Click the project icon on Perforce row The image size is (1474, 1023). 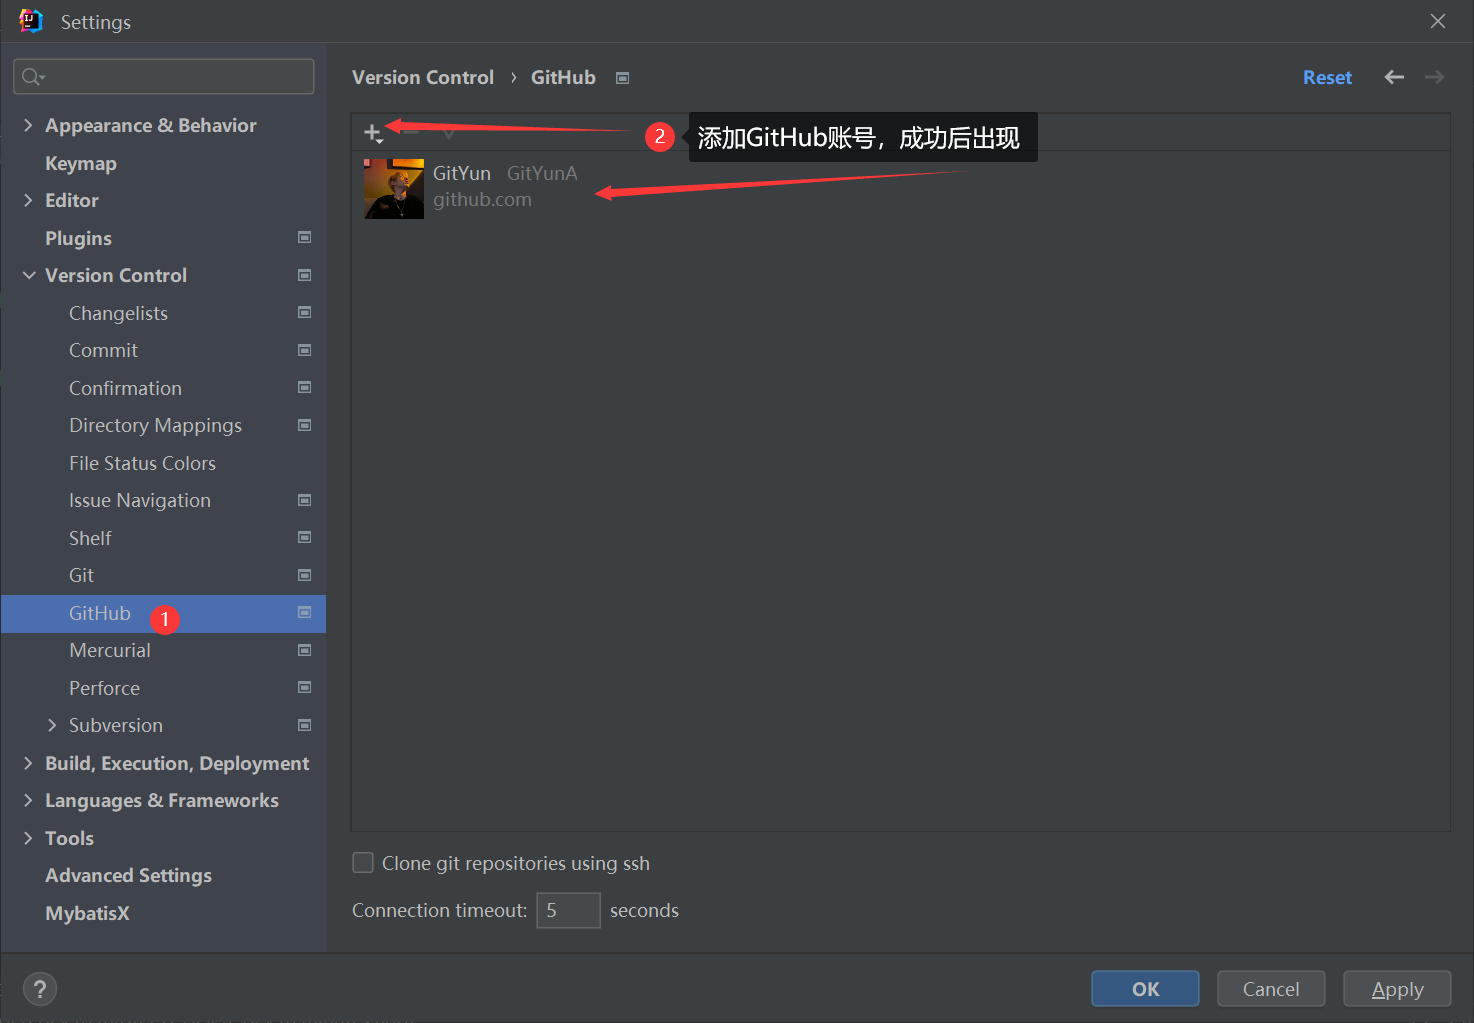point(305,687)
